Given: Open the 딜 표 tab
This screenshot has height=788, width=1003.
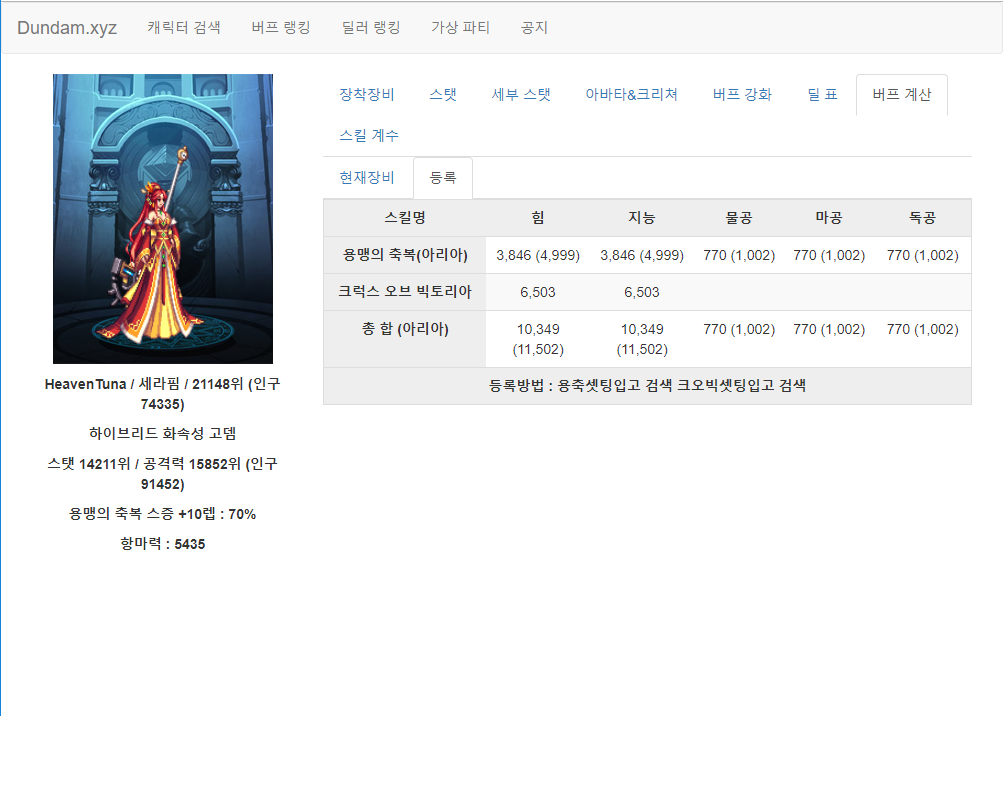Looking at the screenshot, I should click(822, 95).
